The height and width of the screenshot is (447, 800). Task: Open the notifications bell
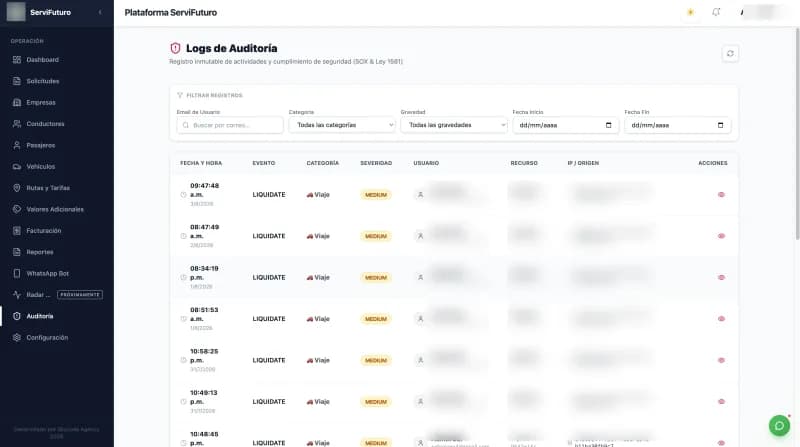pyautogui.click(x=716, y=12)
